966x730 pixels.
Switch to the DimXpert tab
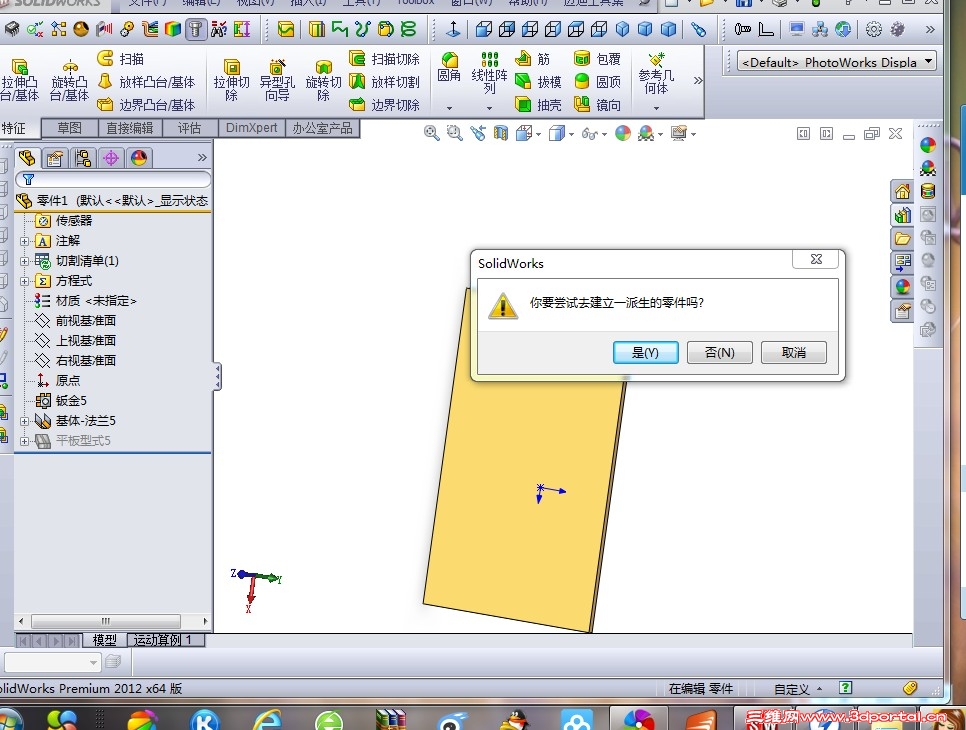251,128
